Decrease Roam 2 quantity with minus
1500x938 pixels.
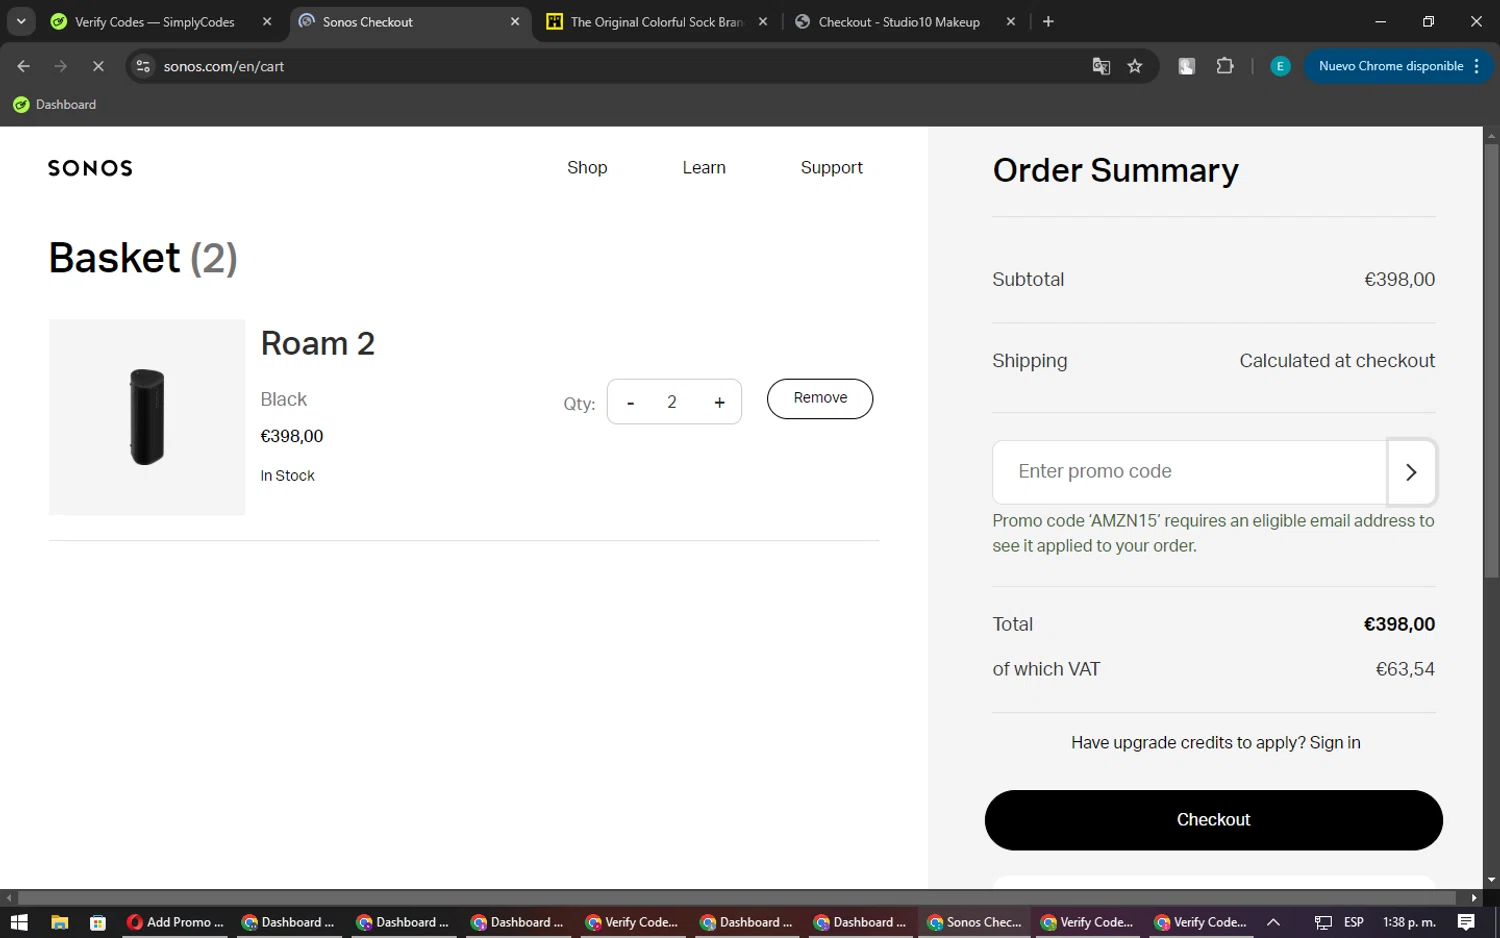tap(630, 402)
